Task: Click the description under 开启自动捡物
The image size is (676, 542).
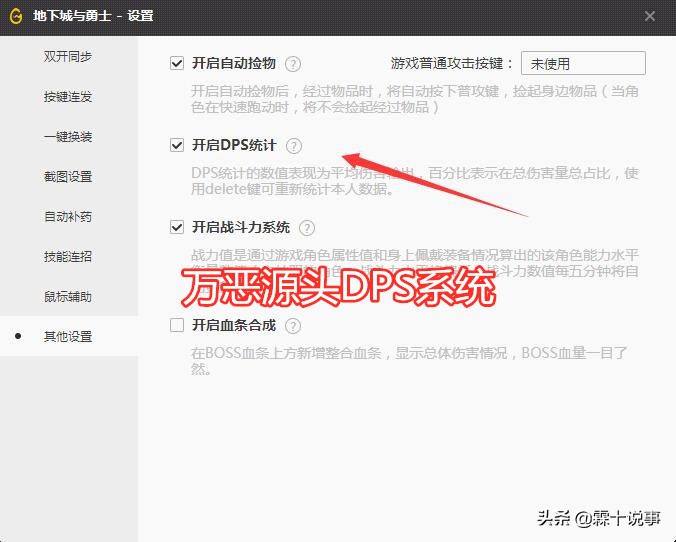Action: pos(415,99)
